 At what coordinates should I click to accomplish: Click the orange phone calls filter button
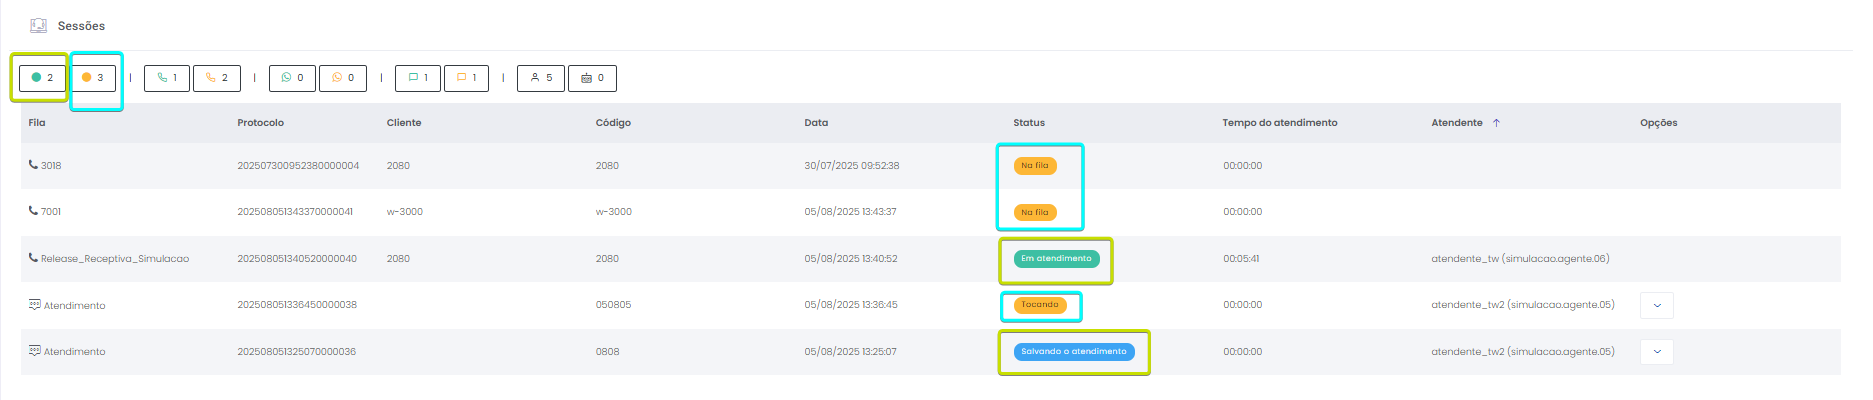[x=217, y=78]
